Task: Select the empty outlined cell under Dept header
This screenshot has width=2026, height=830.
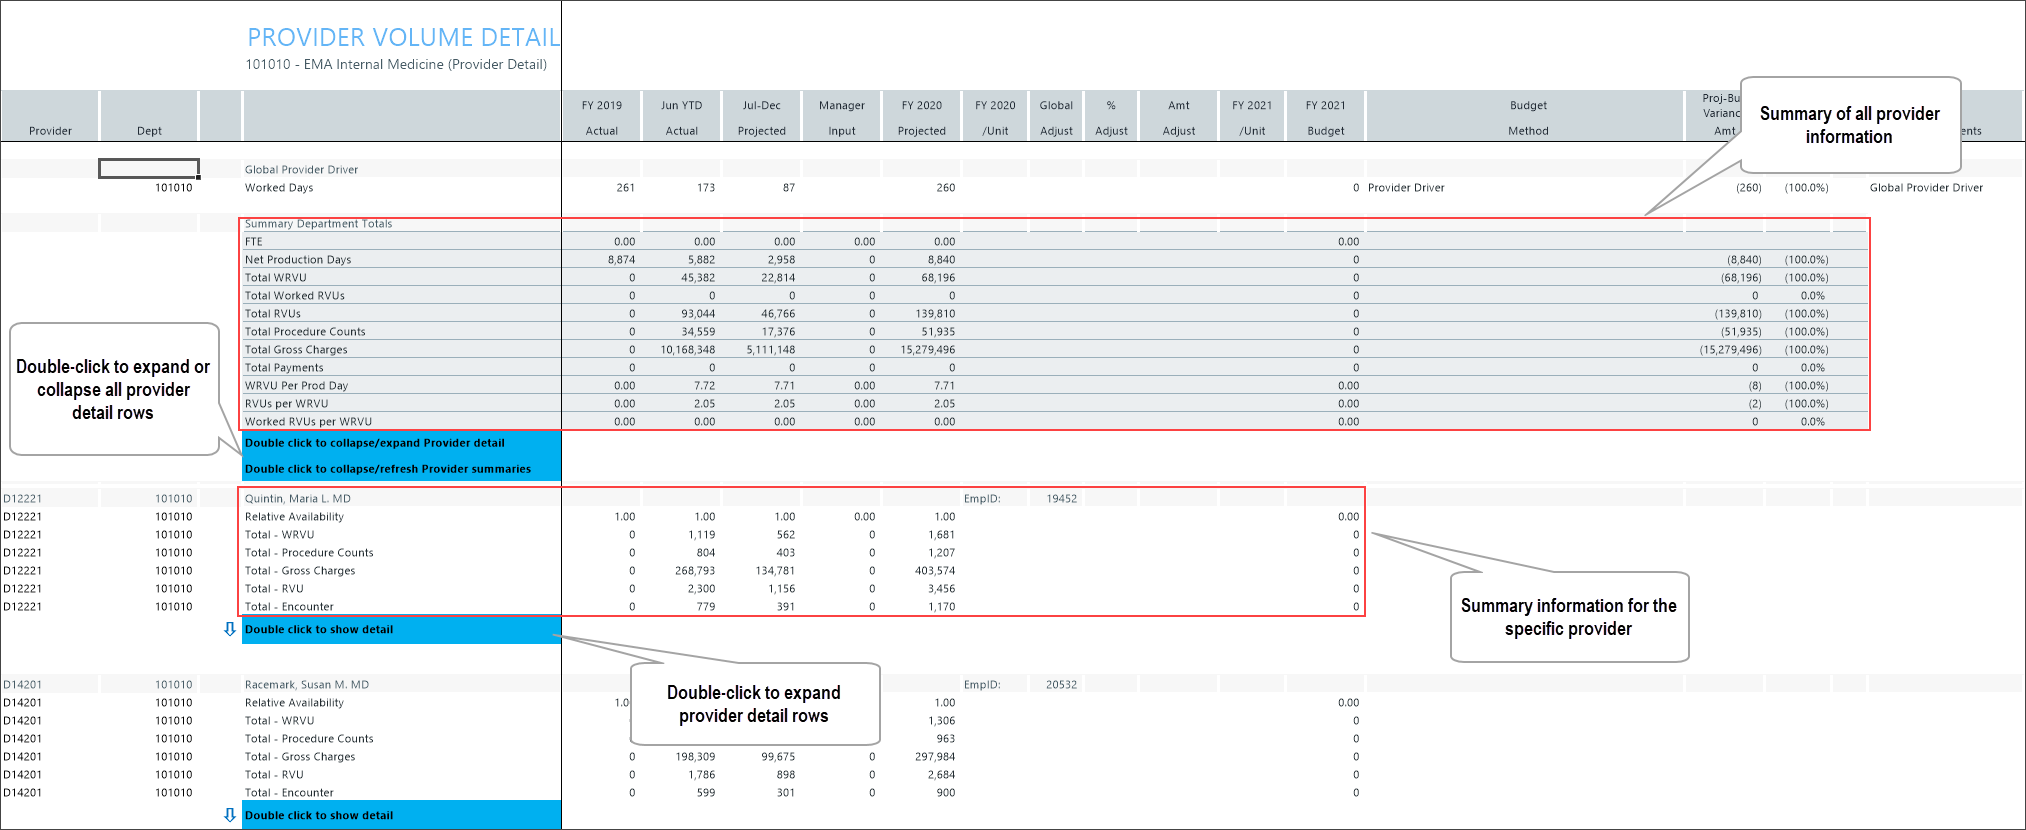Action: pos(149,169)
